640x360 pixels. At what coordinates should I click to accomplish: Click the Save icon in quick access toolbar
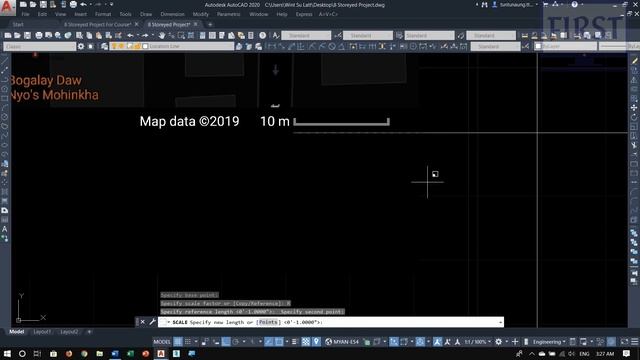[x=43, y=4]
